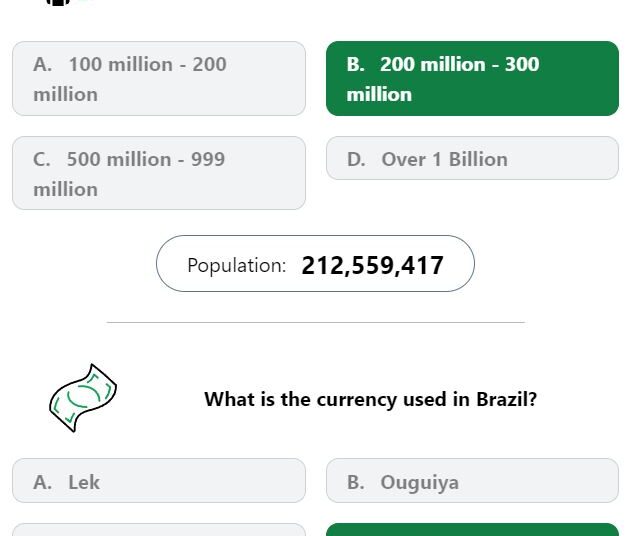
Task: Pick option D Over 1 Billion
Action: pos(473,158)
